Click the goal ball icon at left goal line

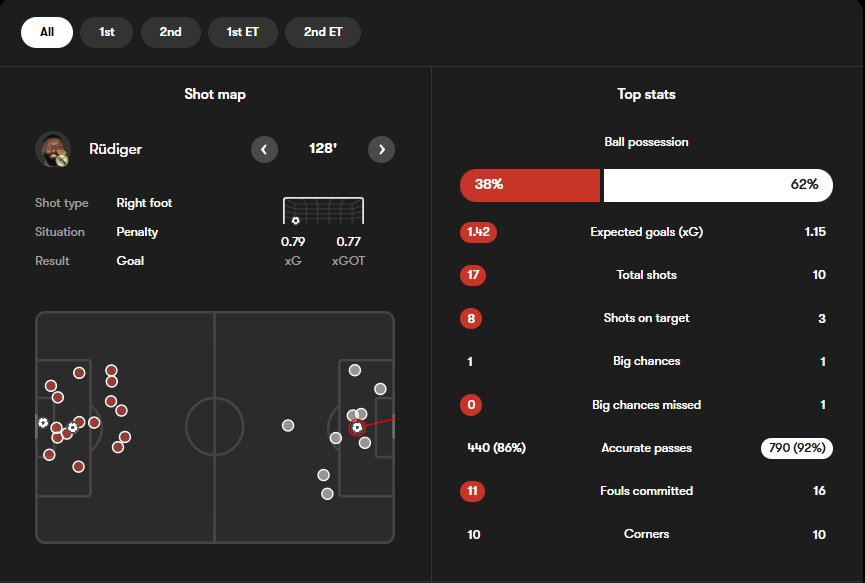(43, 423)
